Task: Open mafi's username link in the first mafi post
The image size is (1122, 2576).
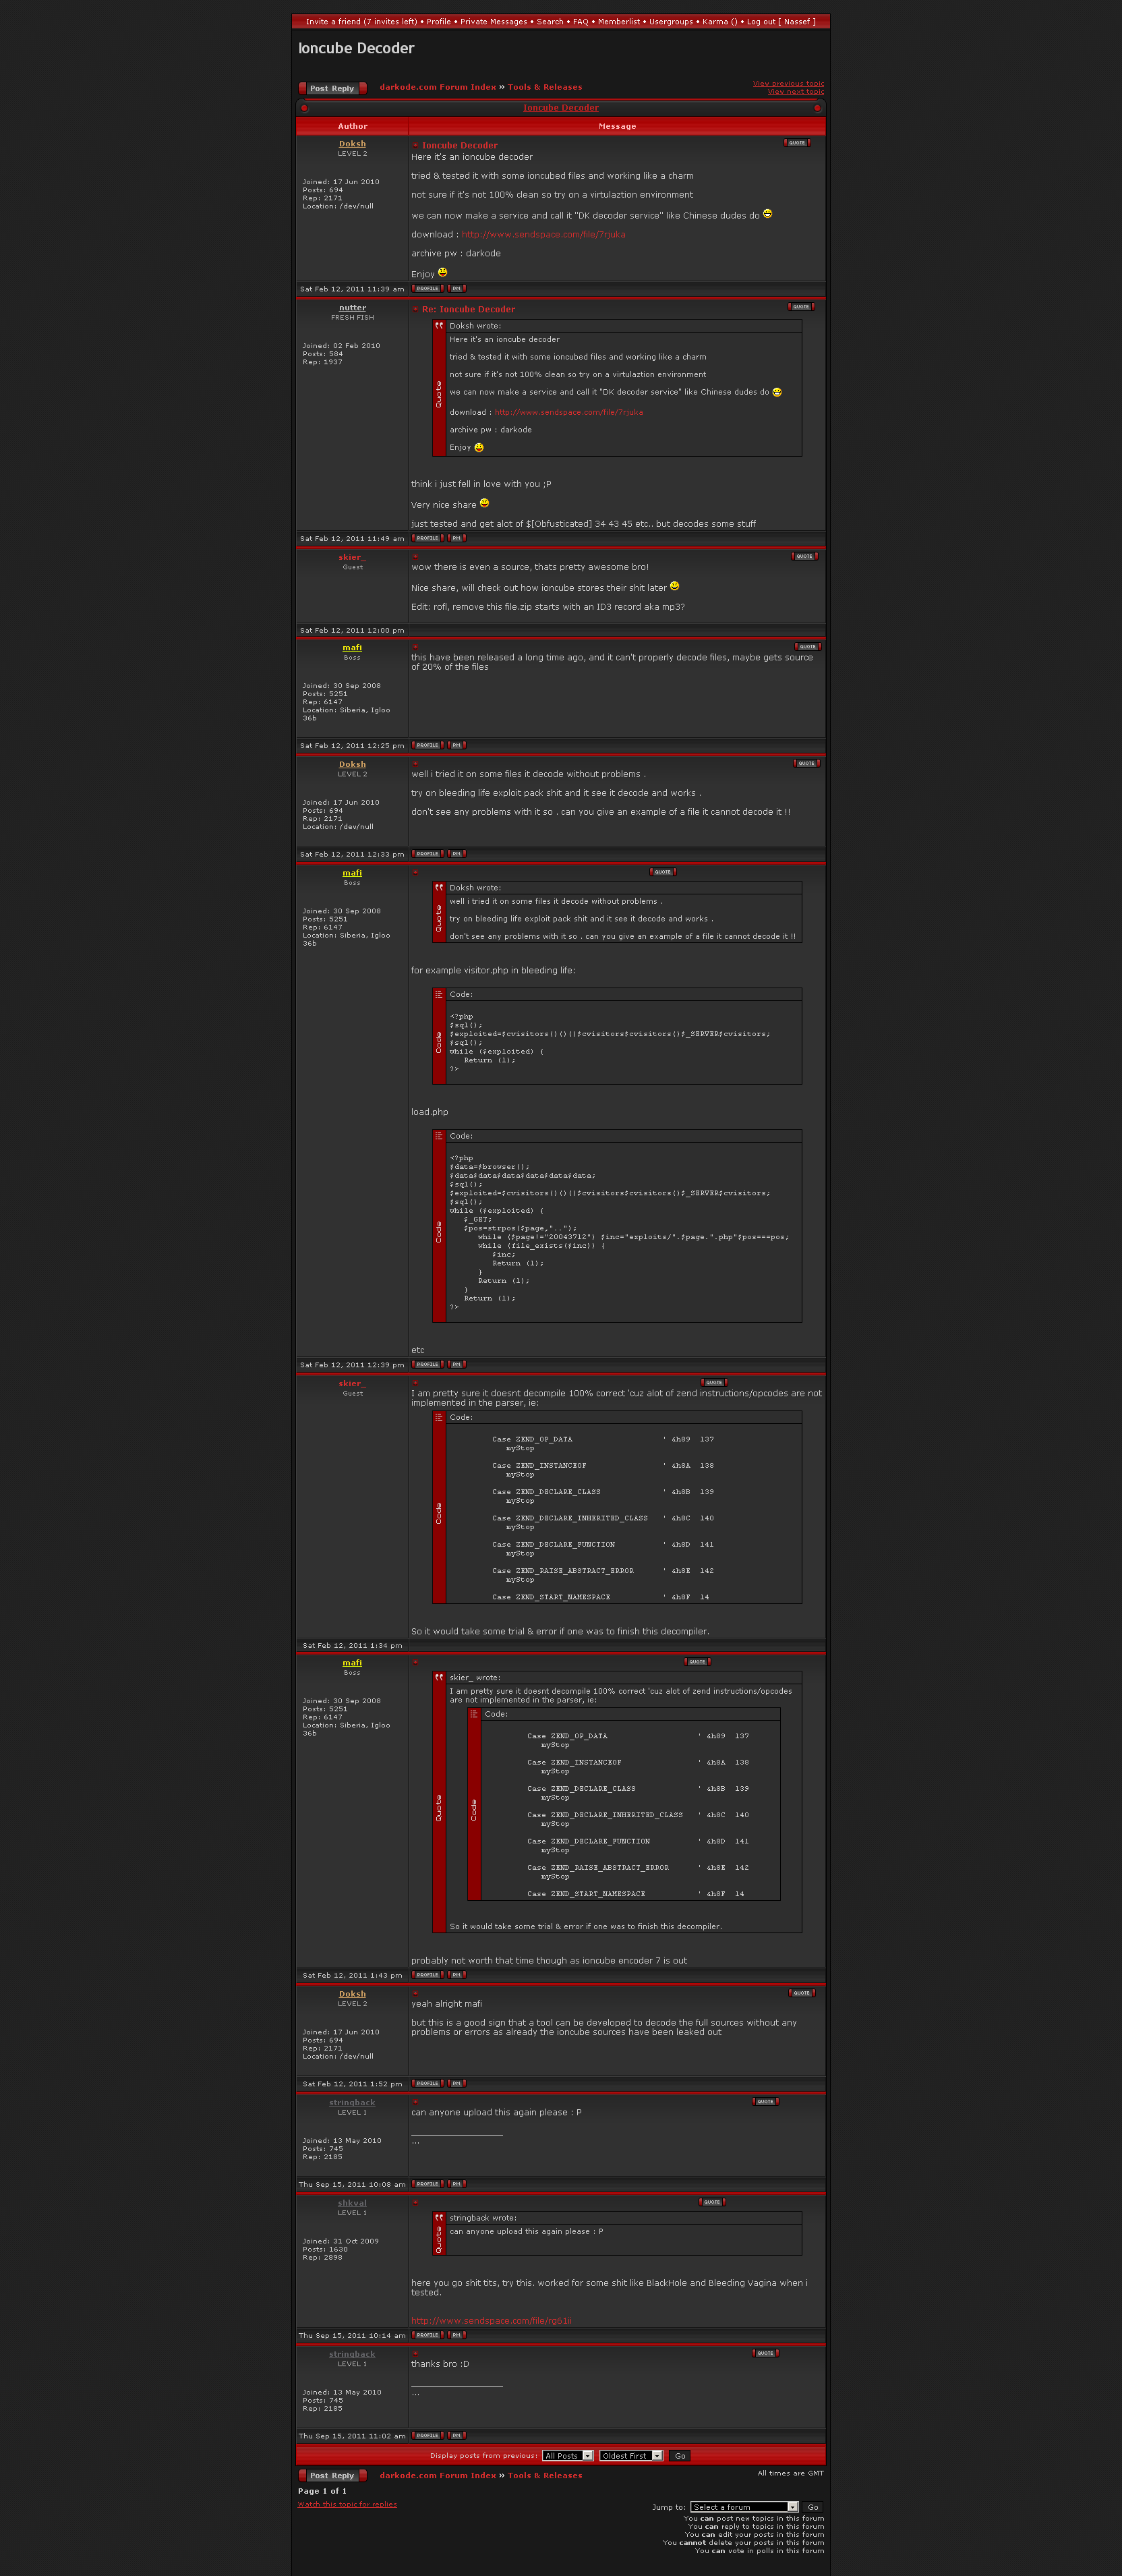Action: coord(352,648)
